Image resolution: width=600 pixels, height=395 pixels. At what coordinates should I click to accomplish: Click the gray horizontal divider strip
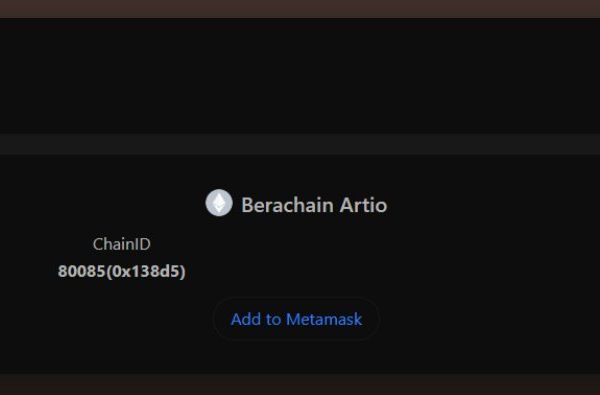pyautogui.click(x=300, y=144)
